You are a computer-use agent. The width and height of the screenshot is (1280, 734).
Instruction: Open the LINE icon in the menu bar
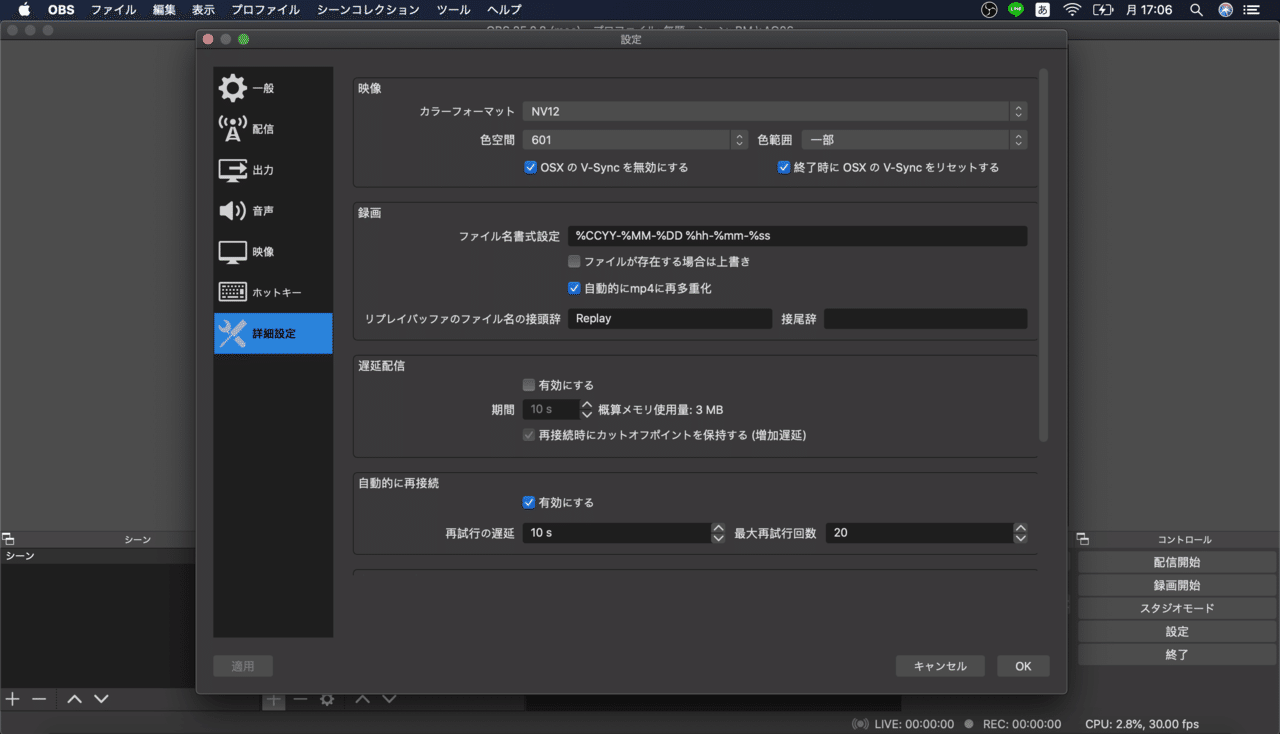pyautogui.click(x=1016, y=10)
